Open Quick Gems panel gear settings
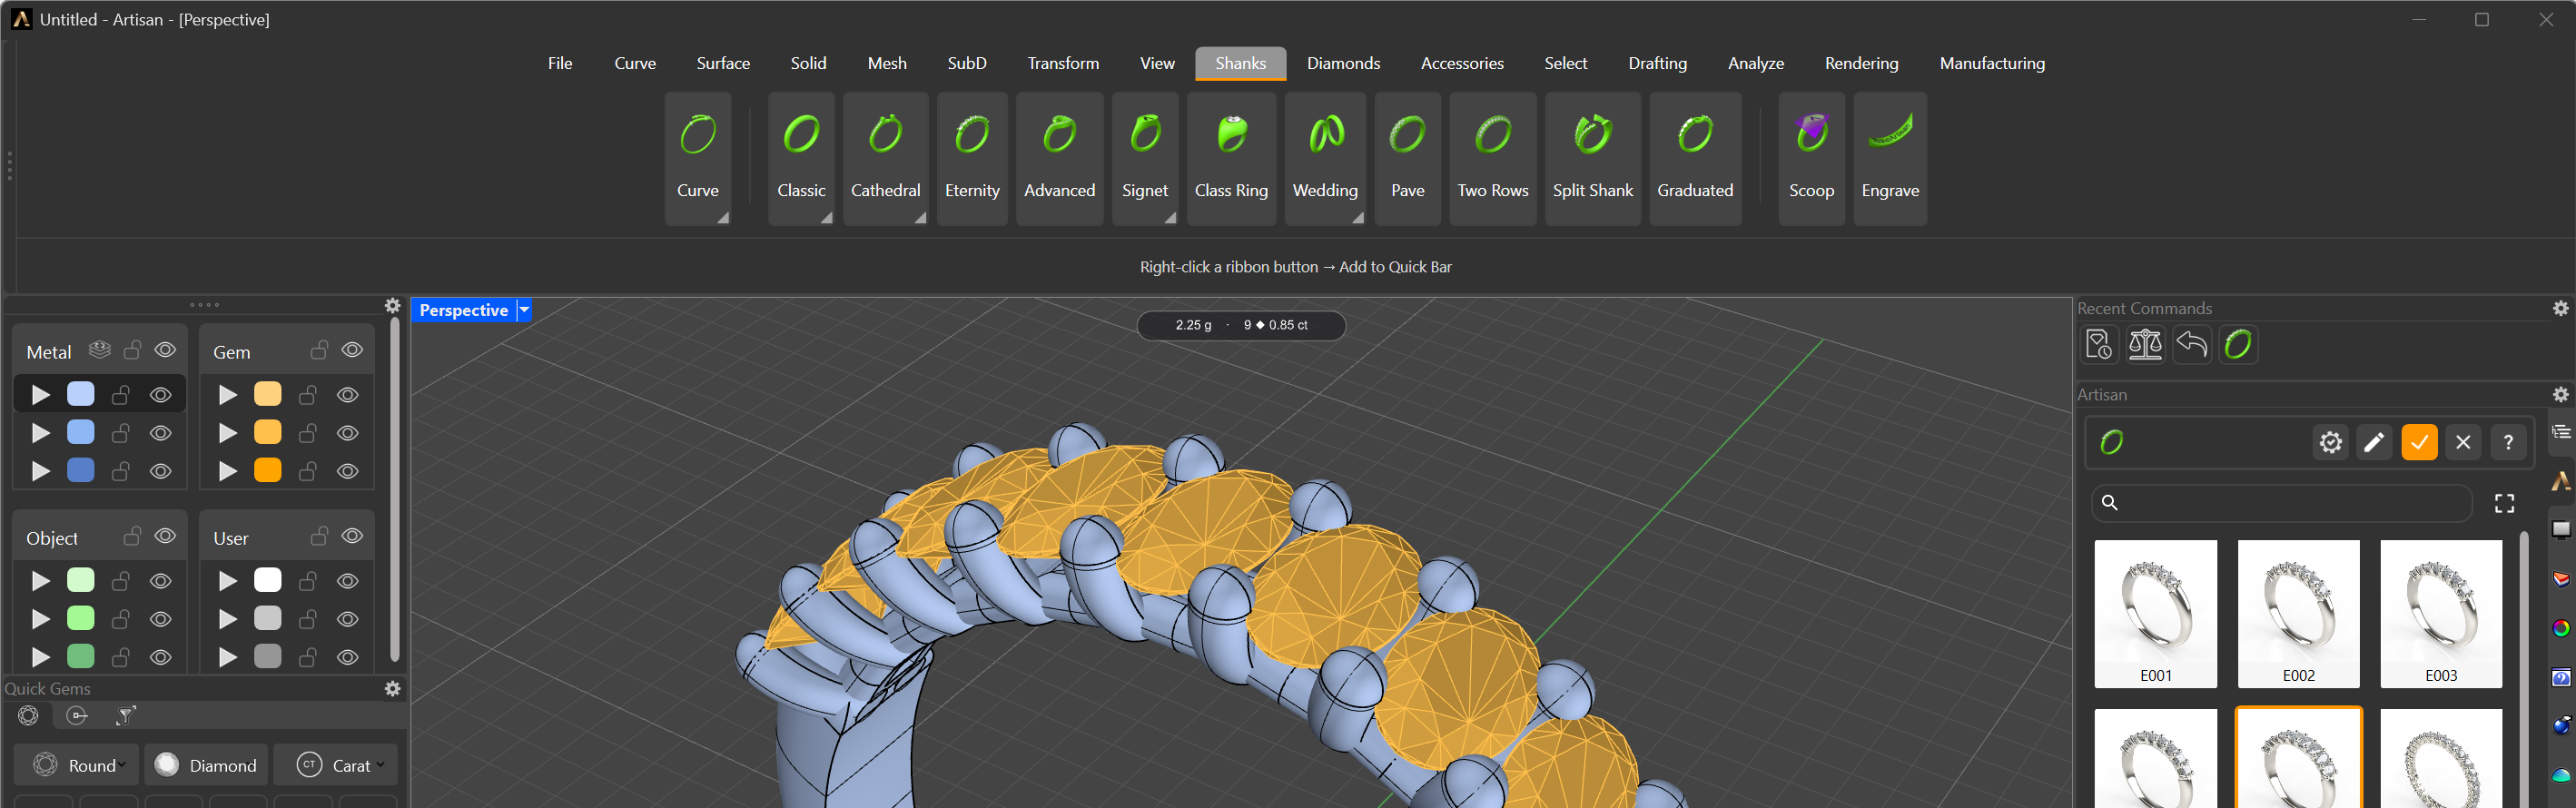This screenshot has width=2576, height=808. [393, 689]
